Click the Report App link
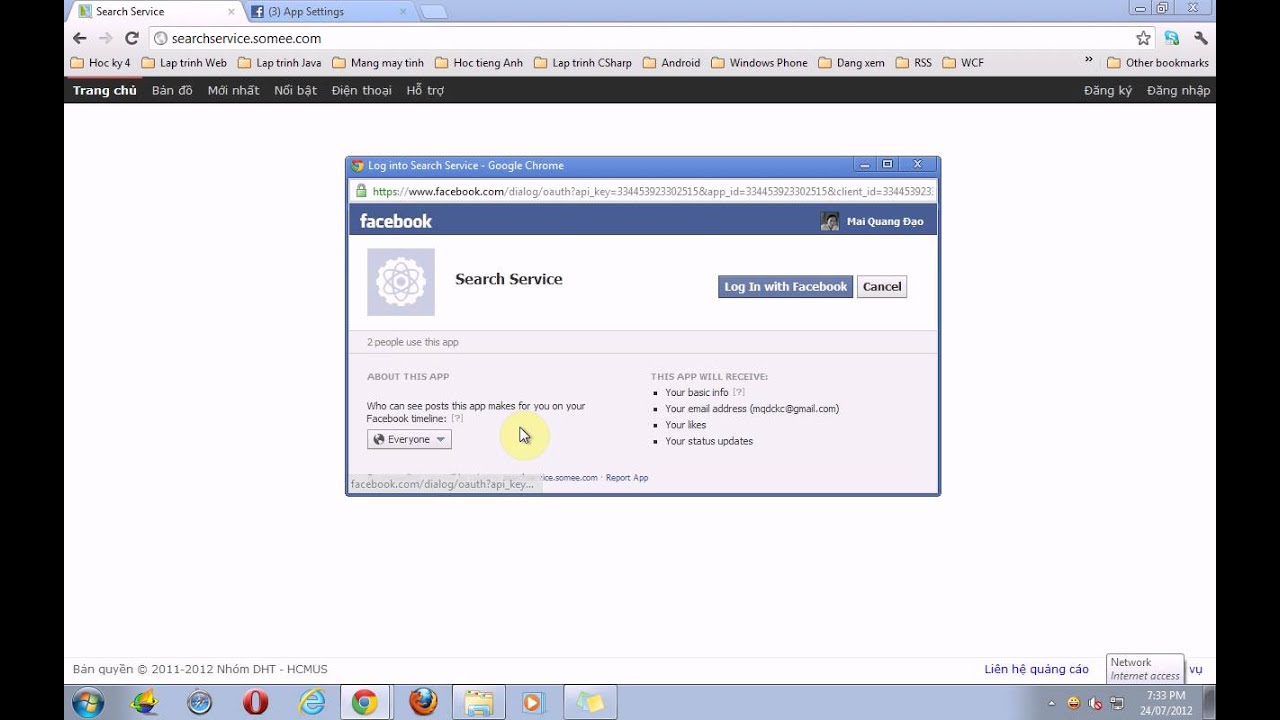 (x=627, y=478)
